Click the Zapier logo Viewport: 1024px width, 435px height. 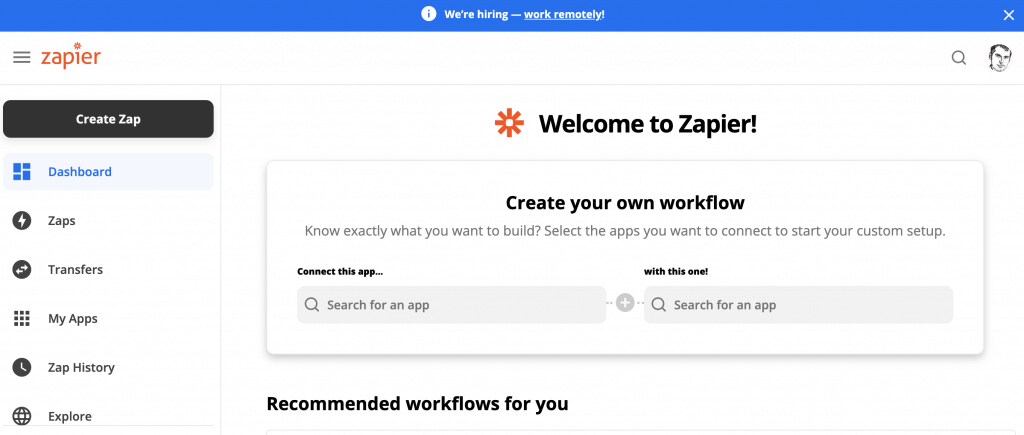(71, 56)
